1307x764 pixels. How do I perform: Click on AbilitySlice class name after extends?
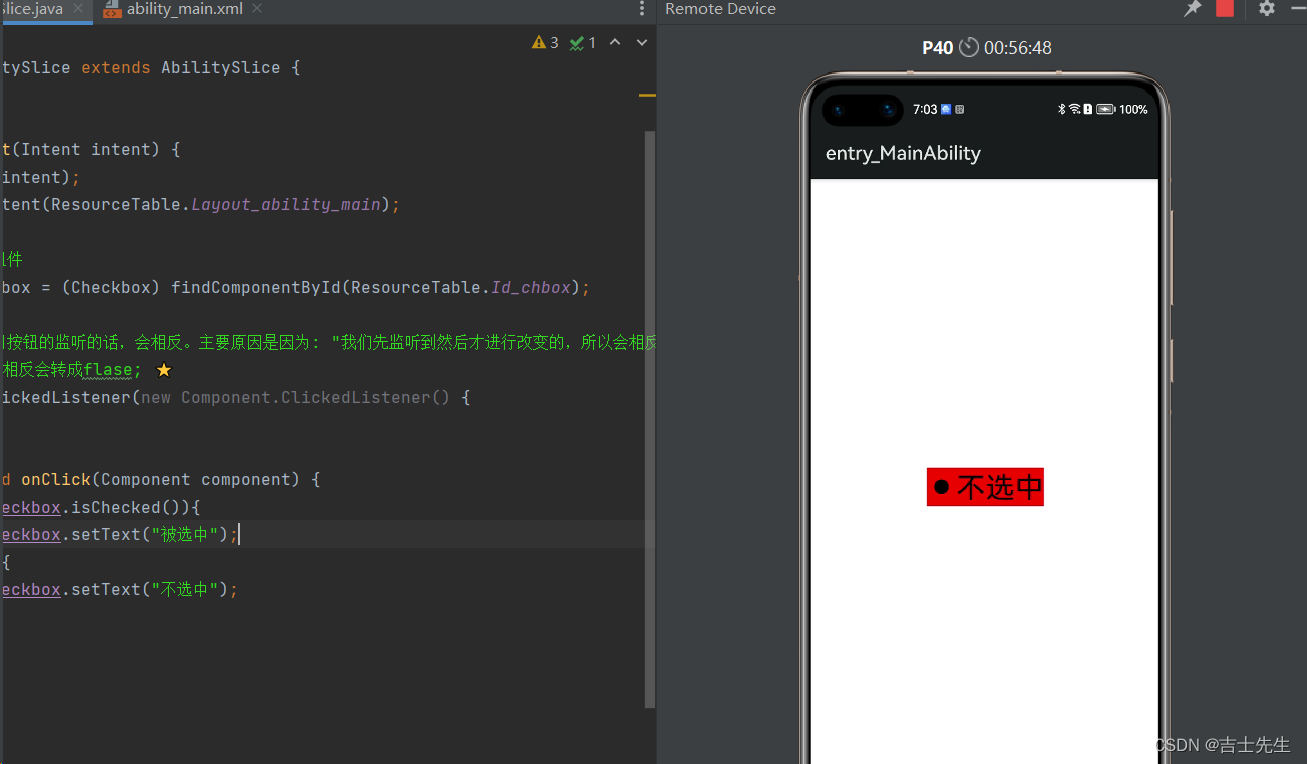221,67
